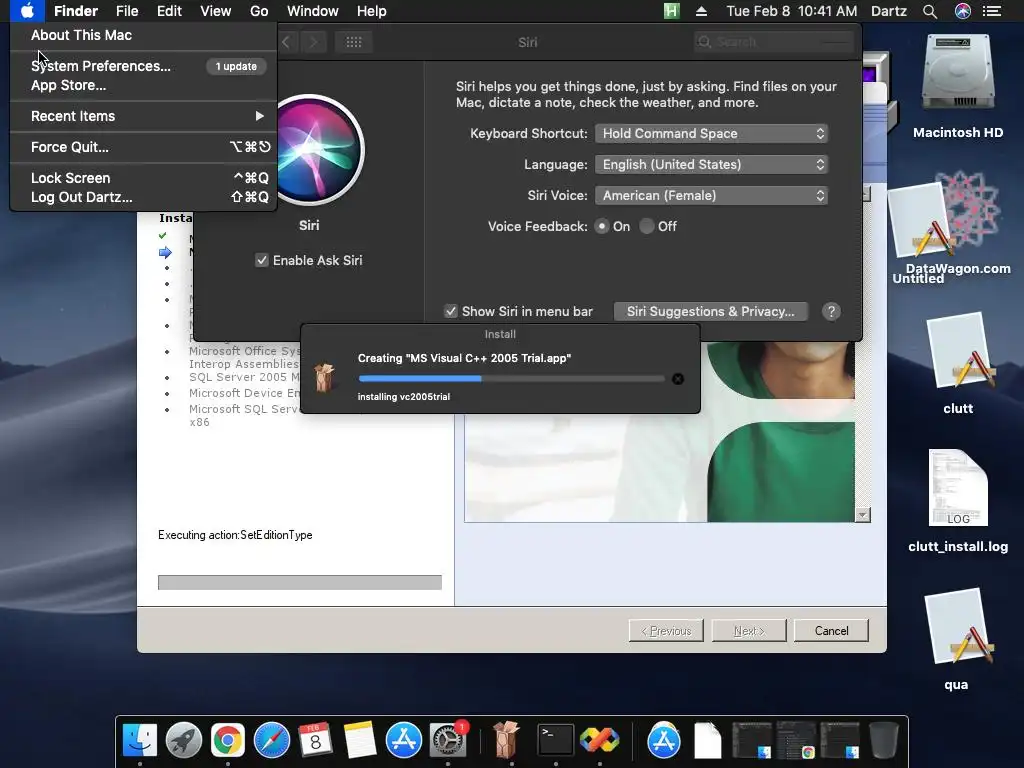Open System Preferences gear in the Dock
This screenshot has width=1024, height=768.
(447, 740)
